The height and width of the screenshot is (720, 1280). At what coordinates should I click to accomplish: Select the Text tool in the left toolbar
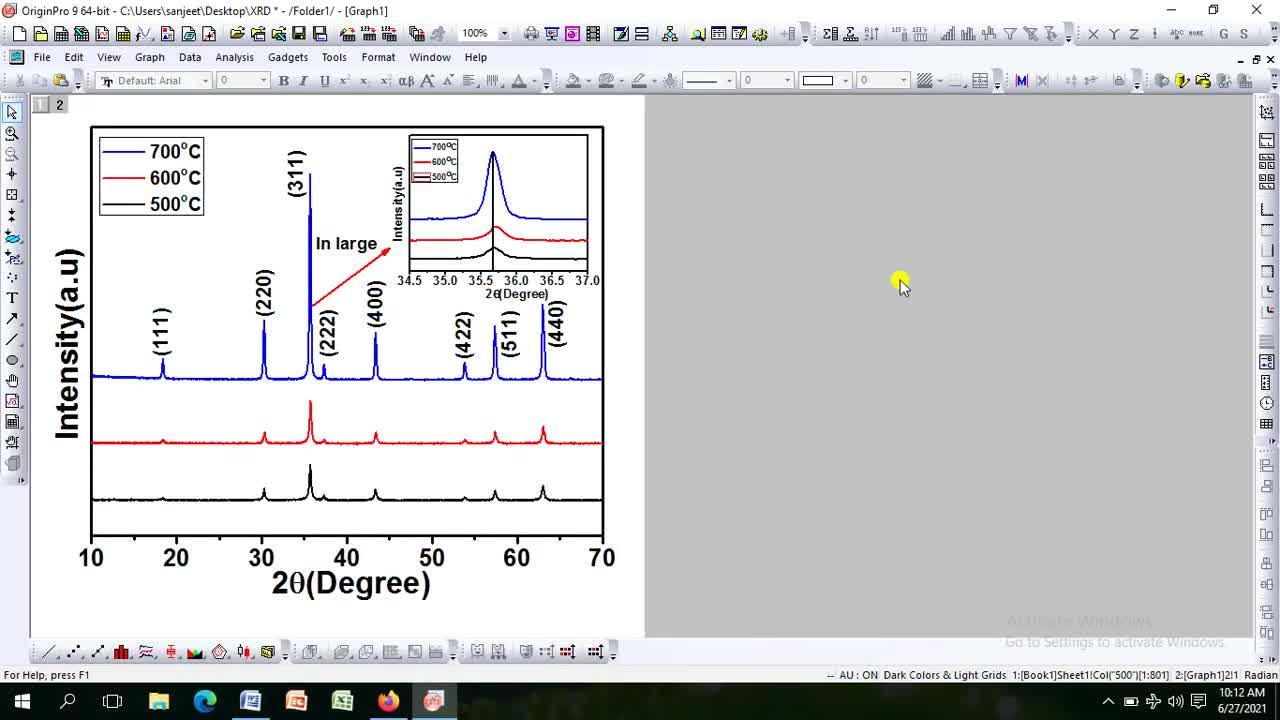click(x=12, y=296)
